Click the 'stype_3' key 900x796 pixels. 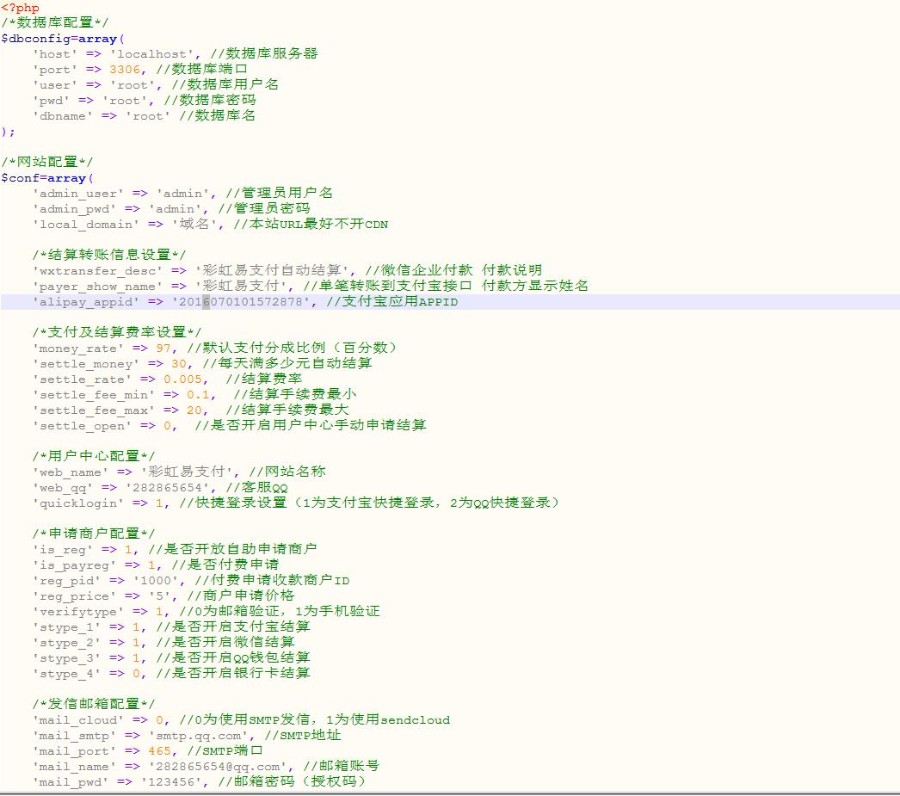tap(67, 658)
